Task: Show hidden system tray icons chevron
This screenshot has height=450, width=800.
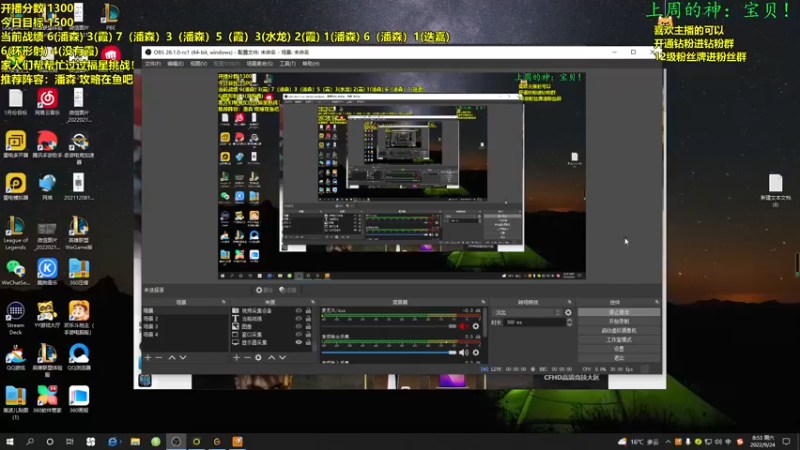Action: (x=668, y=442)
